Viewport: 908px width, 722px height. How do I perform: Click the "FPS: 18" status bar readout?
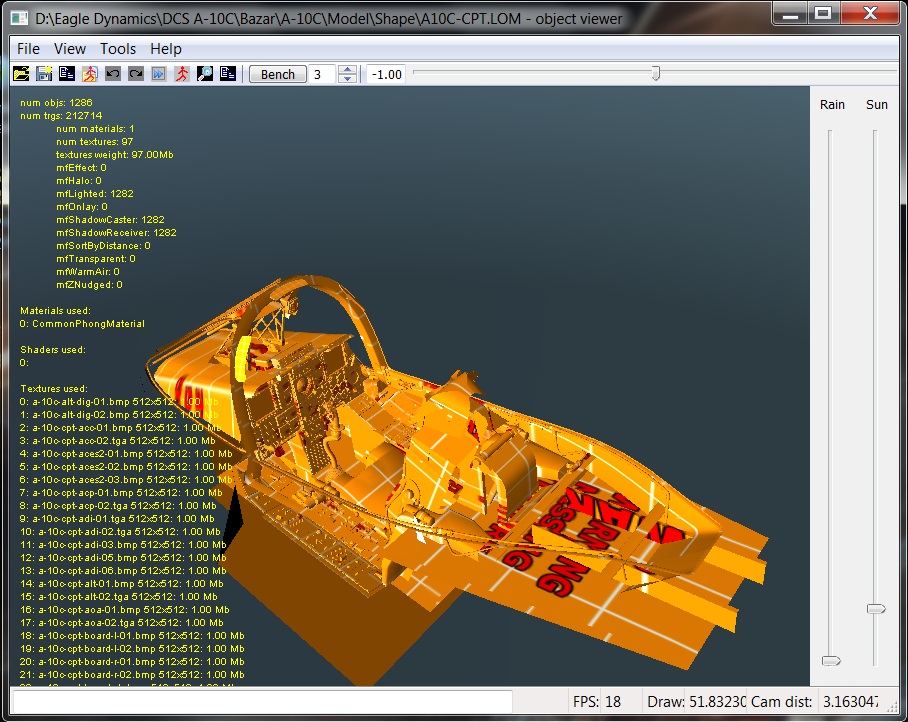coord(597,702)
